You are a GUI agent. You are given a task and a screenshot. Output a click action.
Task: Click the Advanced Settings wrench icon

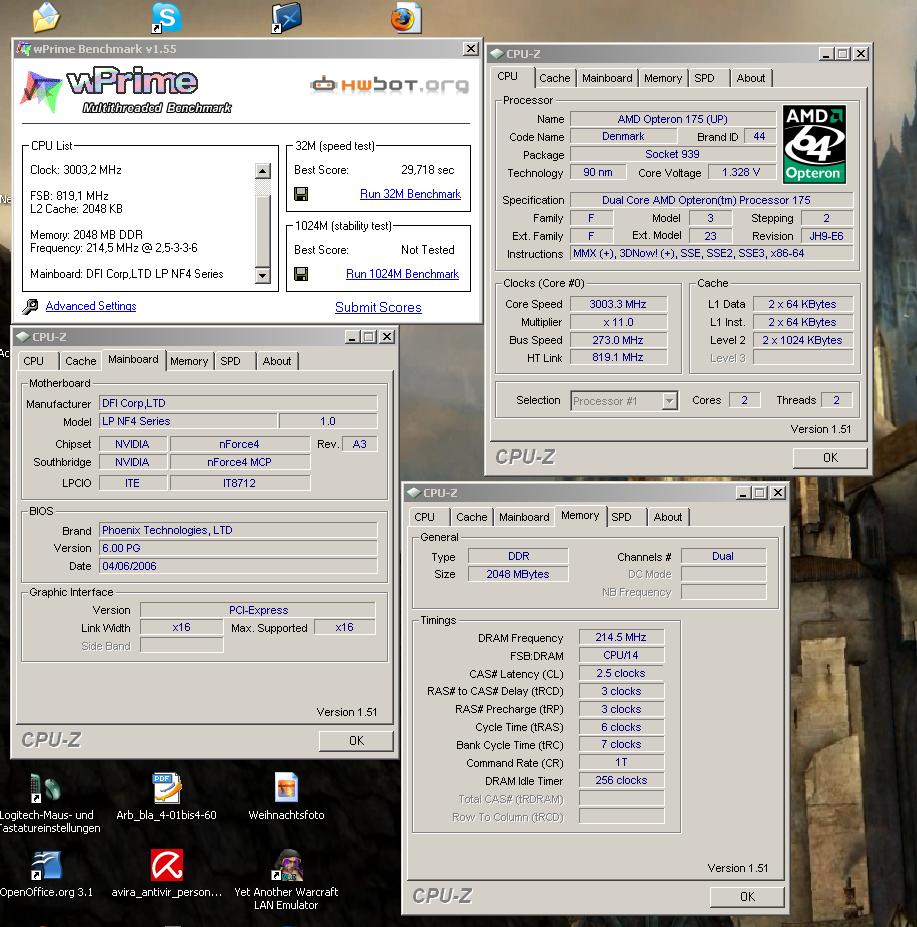30,306
